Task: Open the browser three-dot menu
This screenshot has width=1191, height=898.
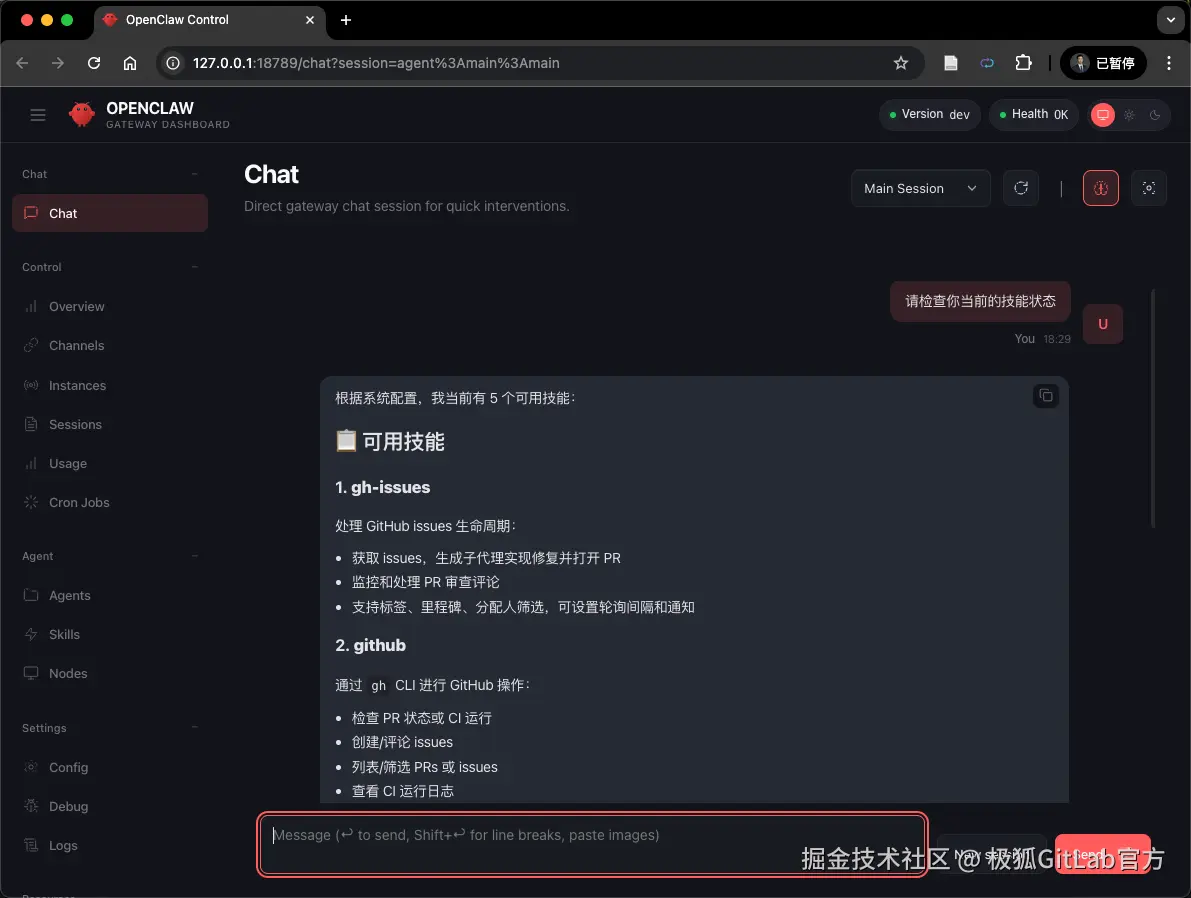Action: click(x=1168, y=63)
